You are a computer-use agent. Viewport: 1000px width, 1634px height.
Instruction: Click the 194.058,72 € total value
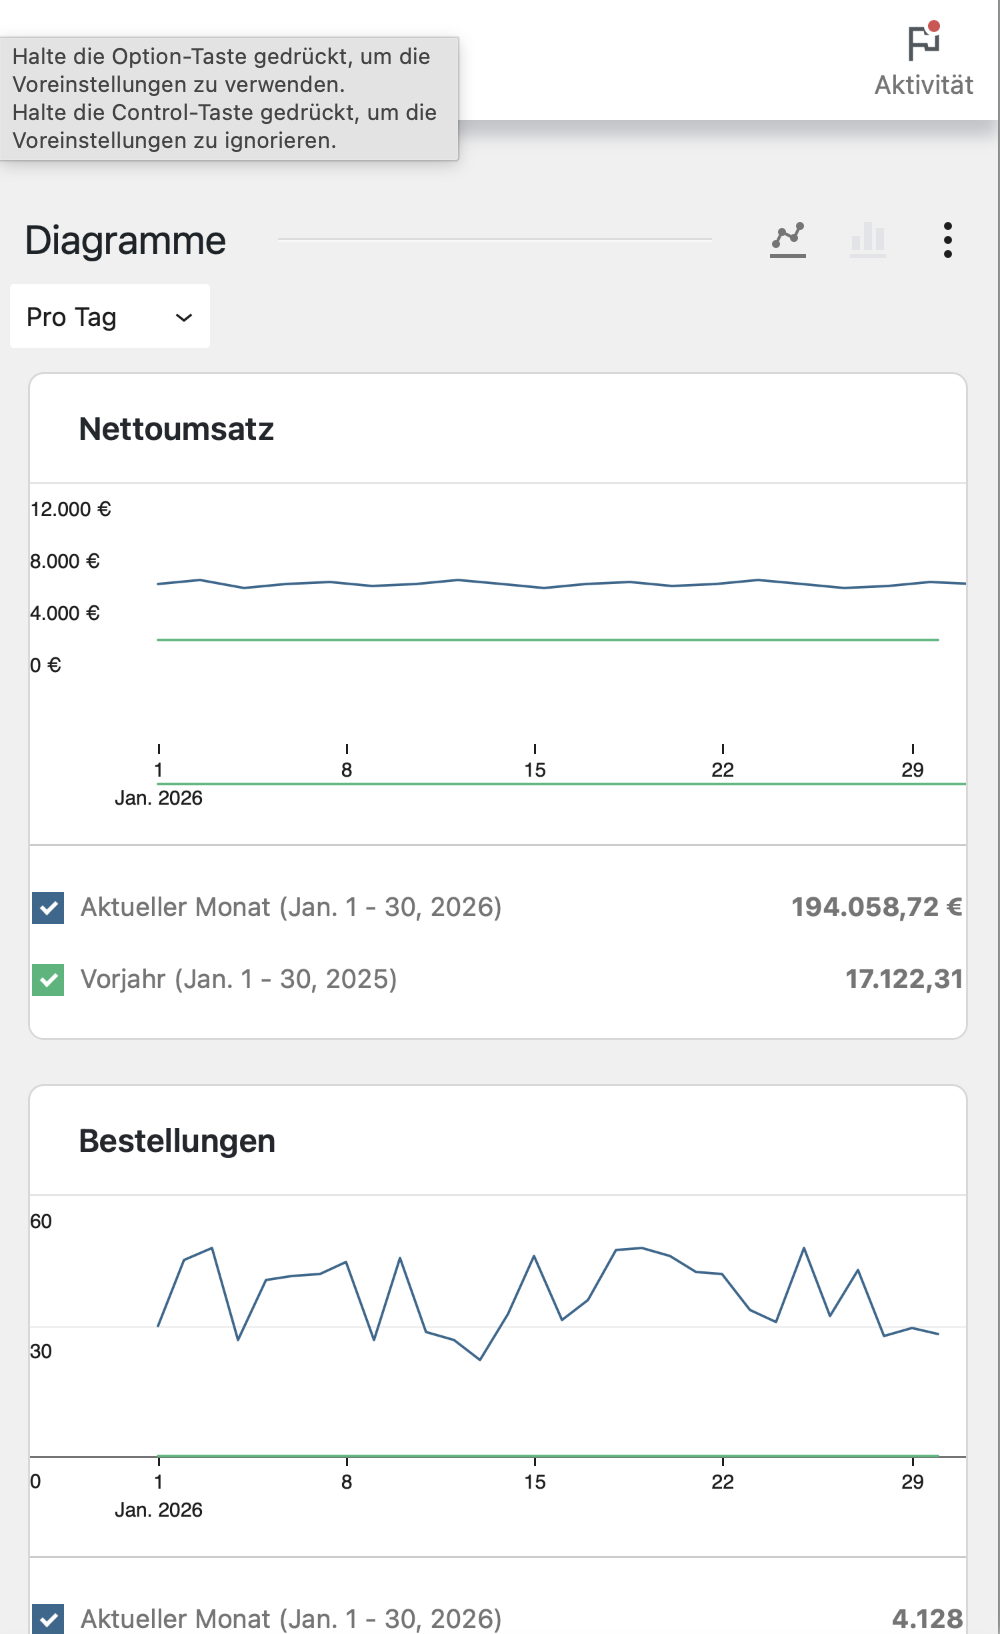pos(876,907)
